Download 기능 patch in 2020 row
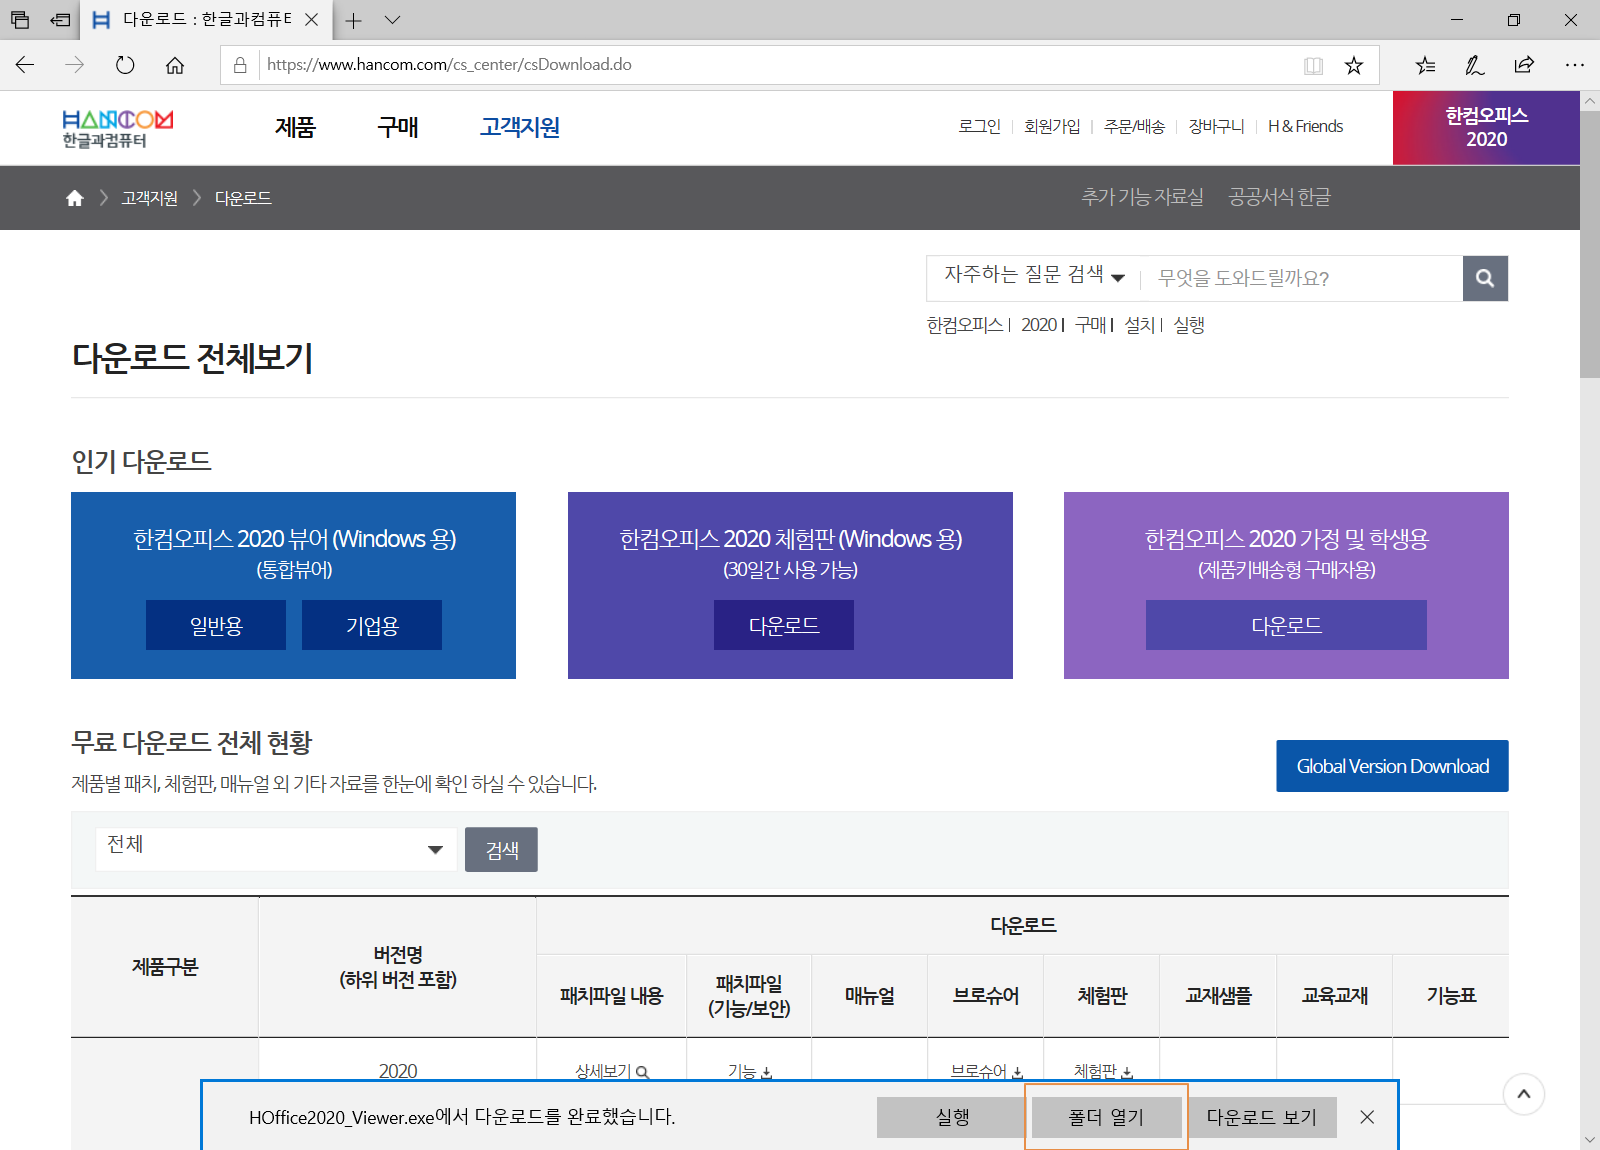 [750, 1071]
